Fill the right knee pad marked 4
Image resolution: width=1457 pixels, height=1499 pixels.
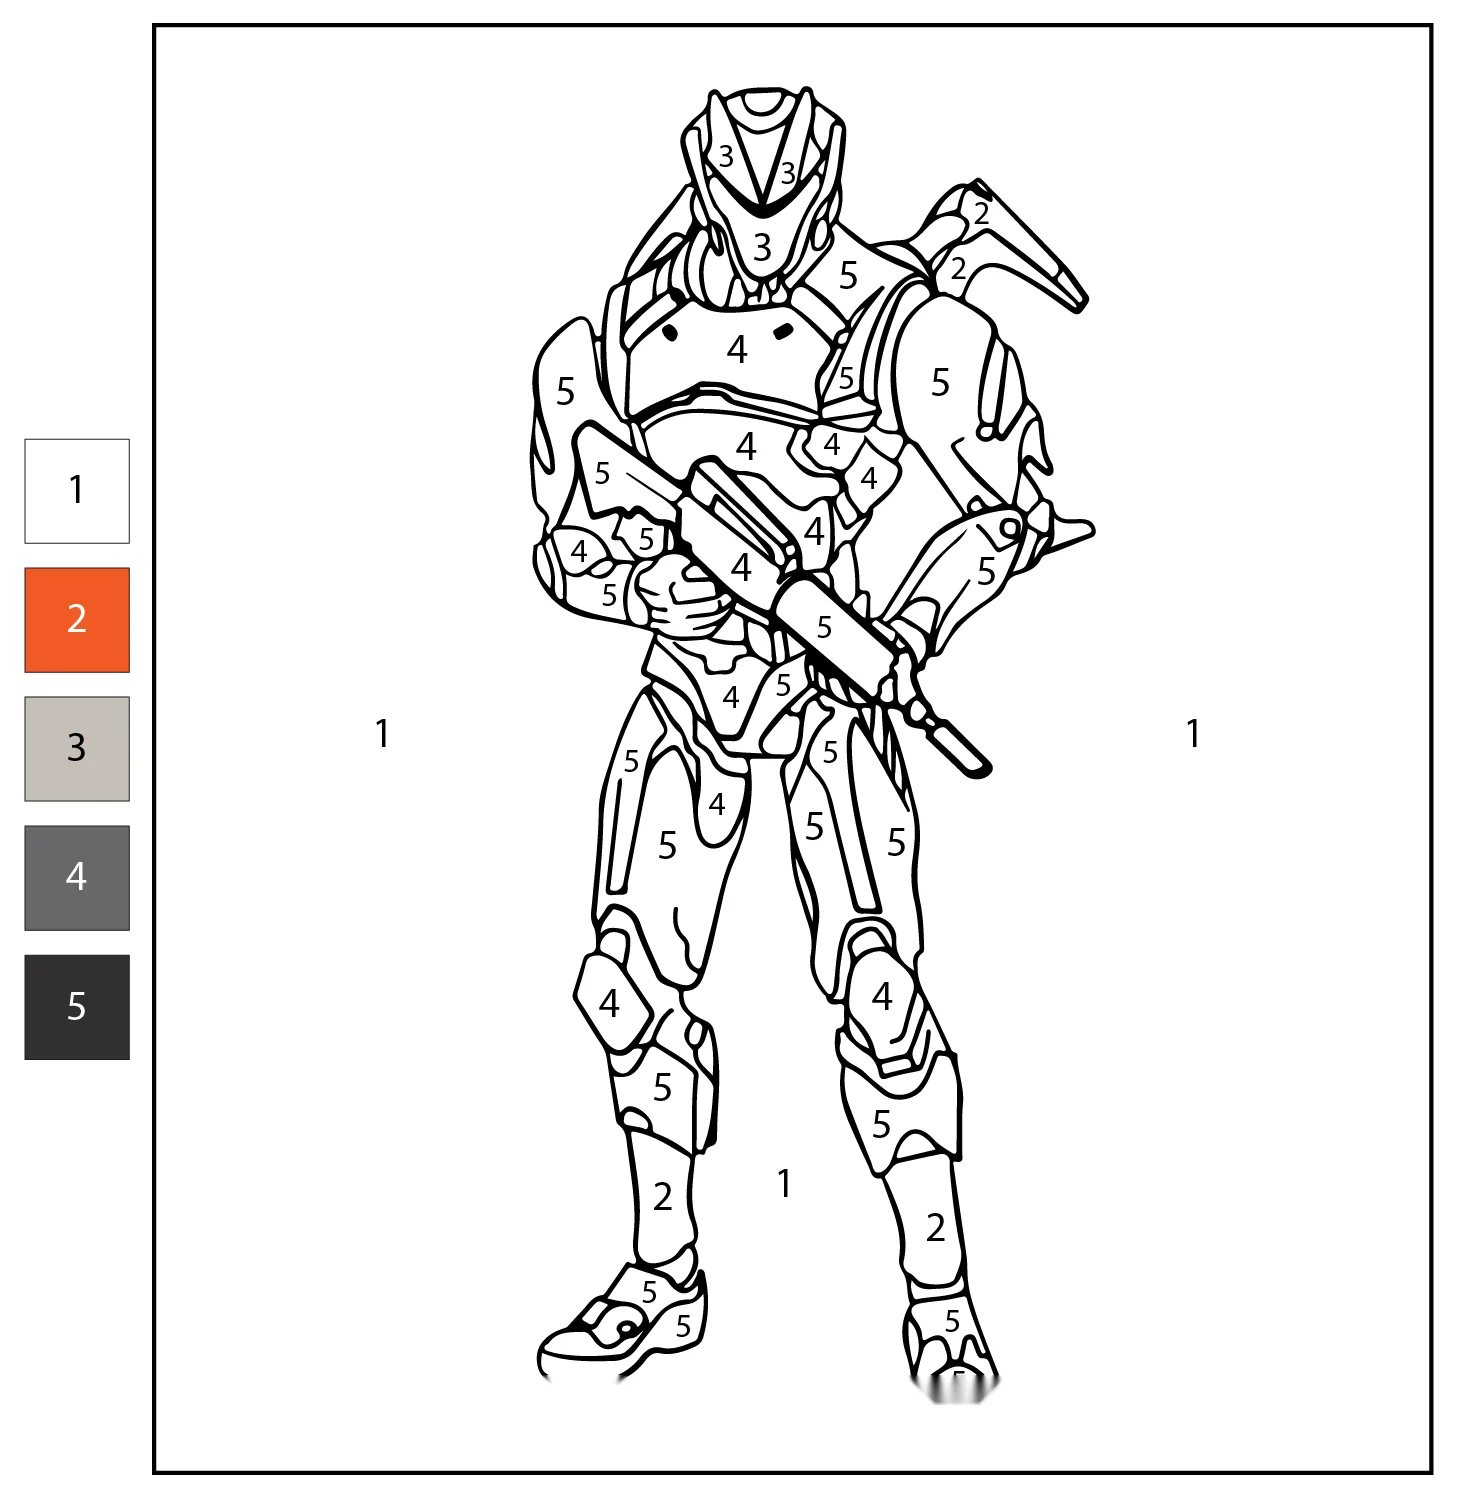[x=881, y=996]
